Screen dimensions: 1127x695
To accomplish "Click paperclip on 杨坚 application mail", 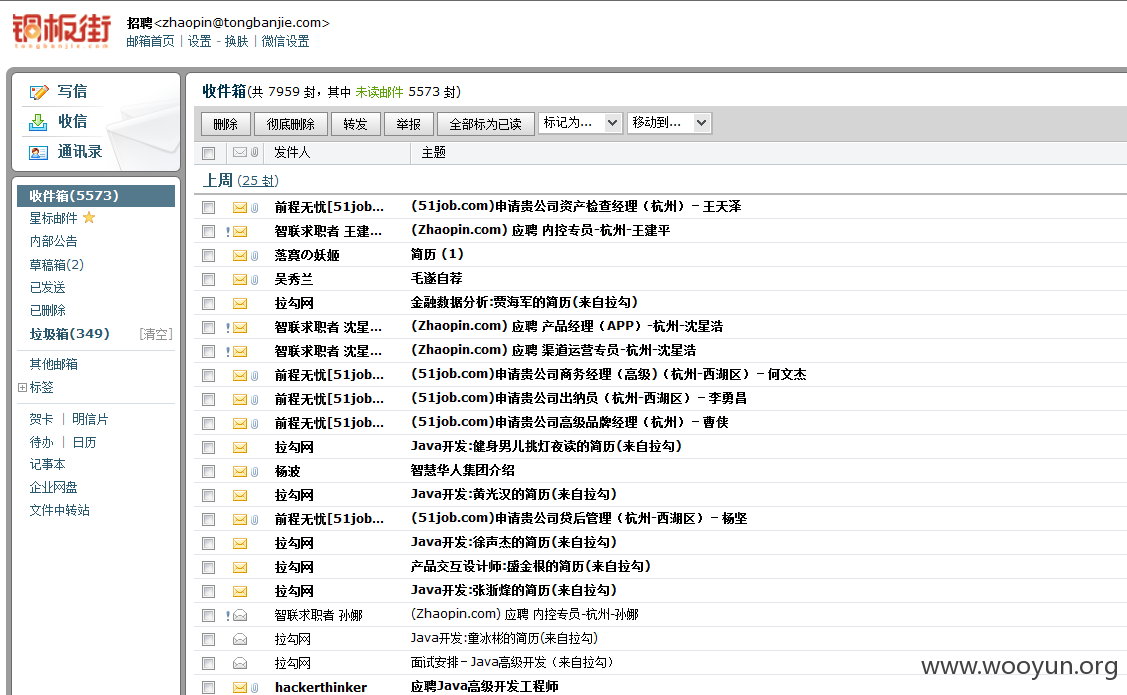I will (x=254, y=520).
